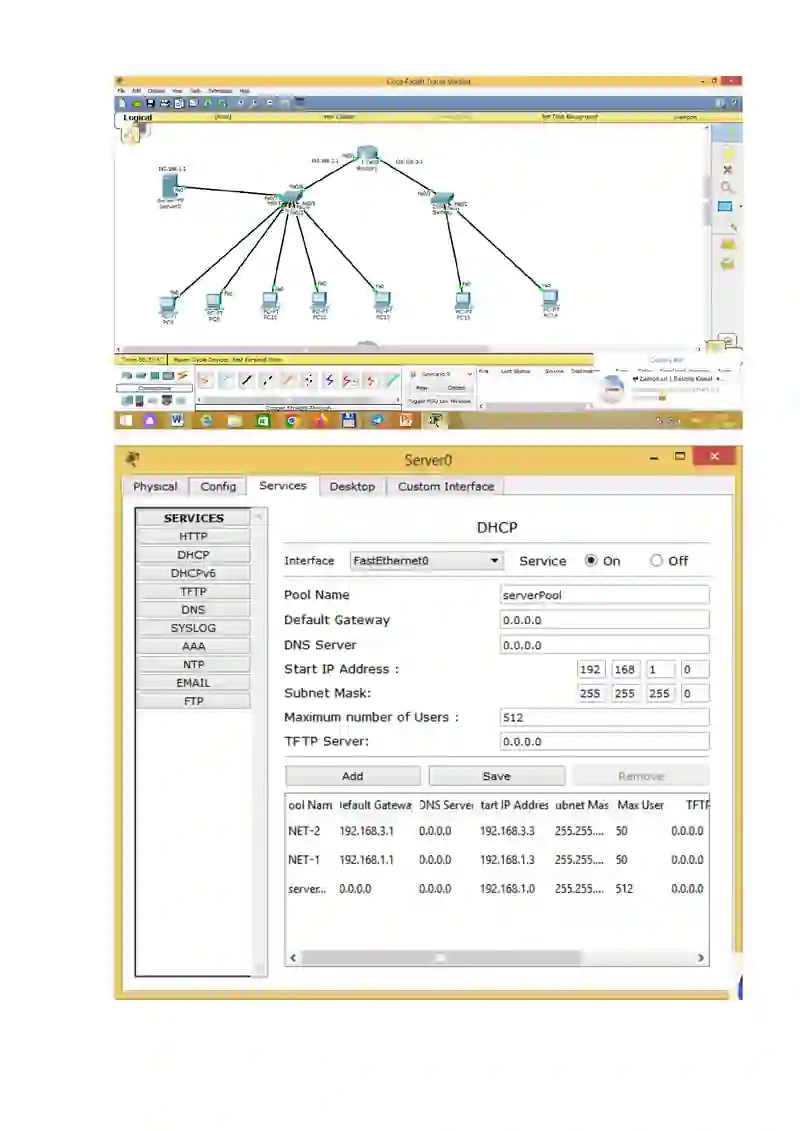
Task: Choose the copper straight-through cable
Action: tap(247, 380)
